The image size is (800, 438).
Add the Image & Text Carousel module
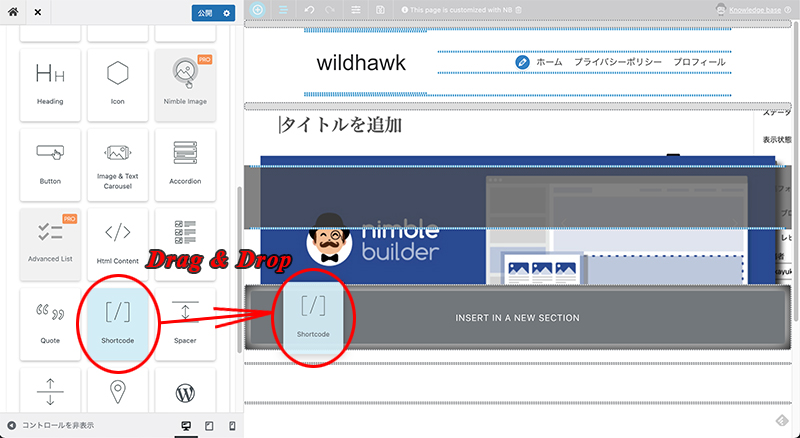[118, 164]
